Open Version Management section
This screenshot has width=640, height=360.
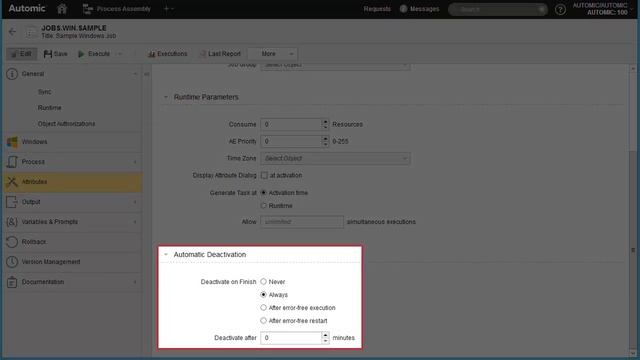(73, 262)
